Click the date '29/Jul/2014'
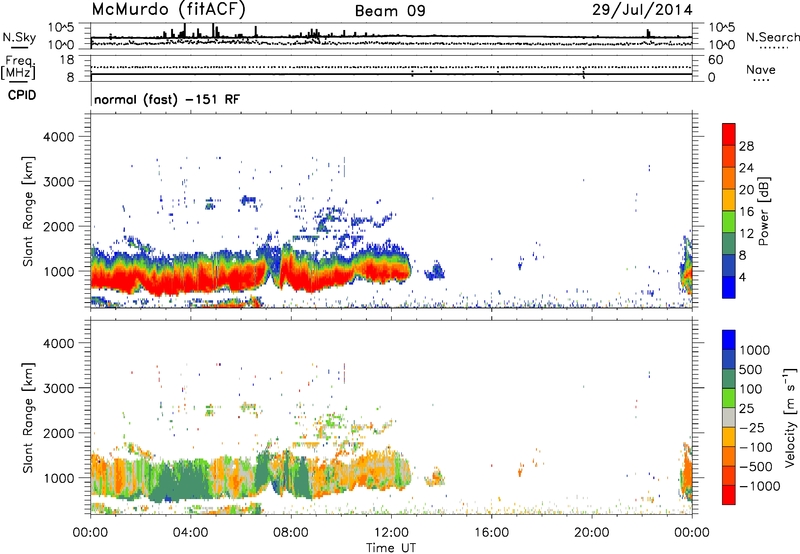Screen dimensions: 800x554 click(642, 10)
